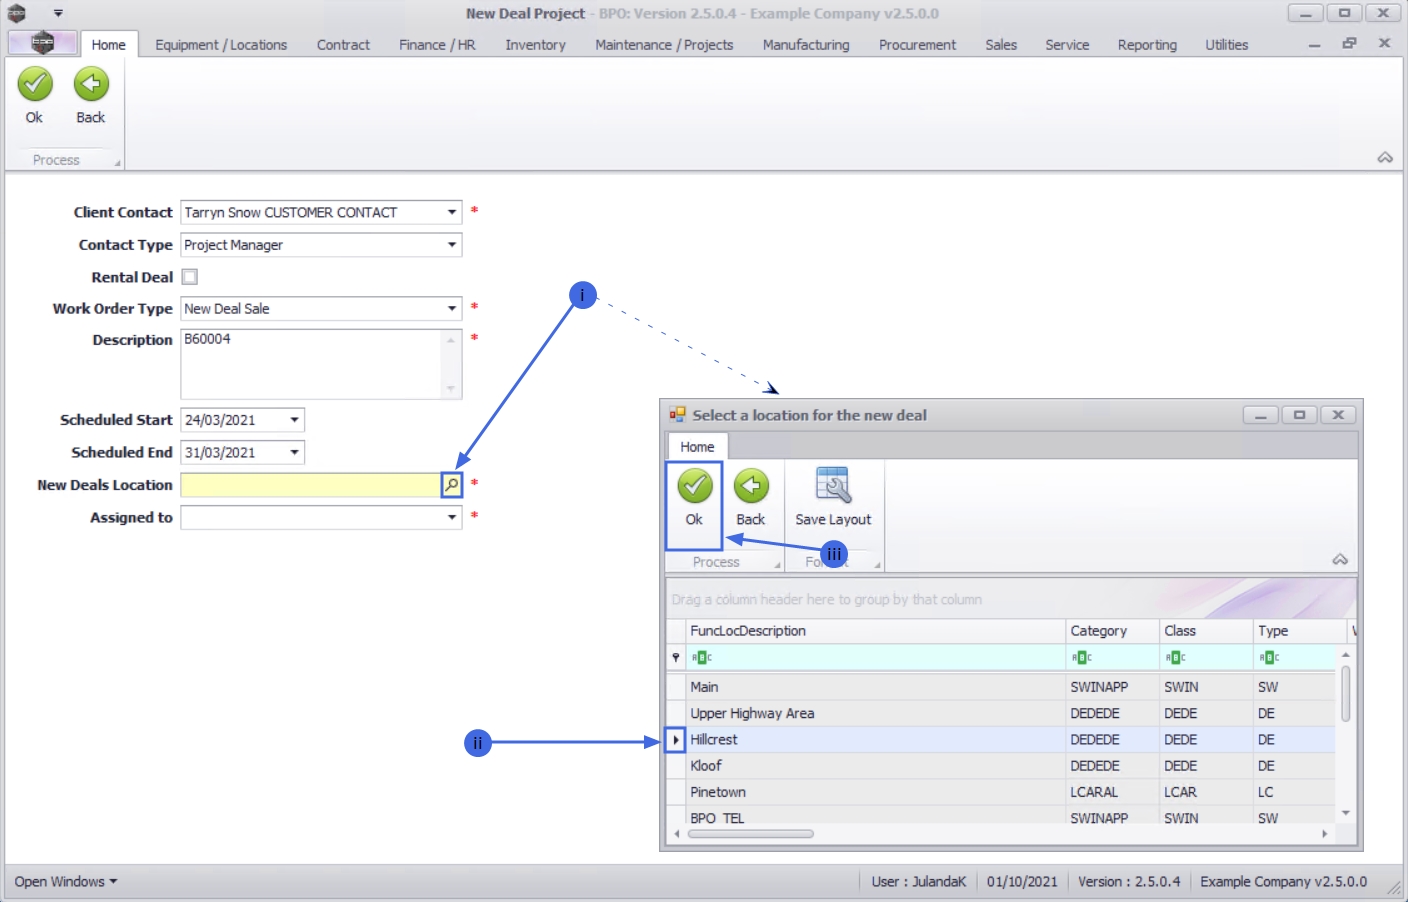
Task: Click Category column filter condition icon
Action: point(1081,657)
